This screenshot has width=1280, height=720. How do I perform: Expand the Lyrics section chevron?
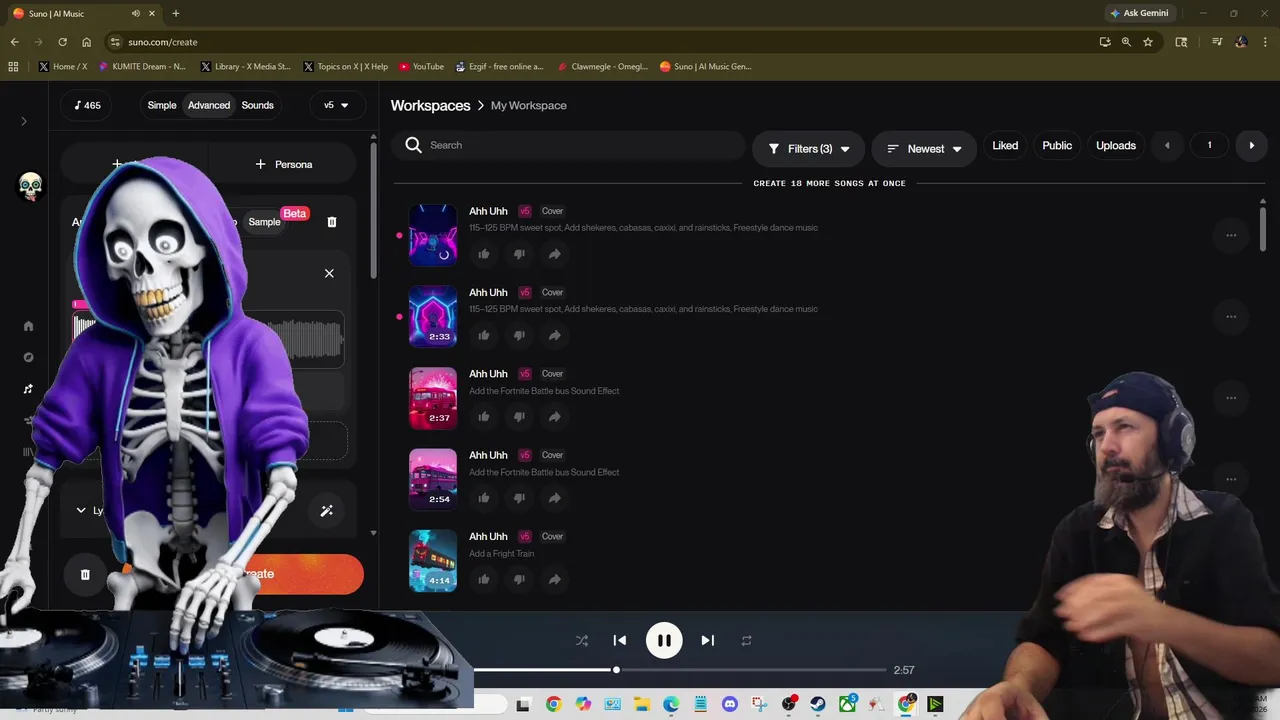click(x=81, y=510)
